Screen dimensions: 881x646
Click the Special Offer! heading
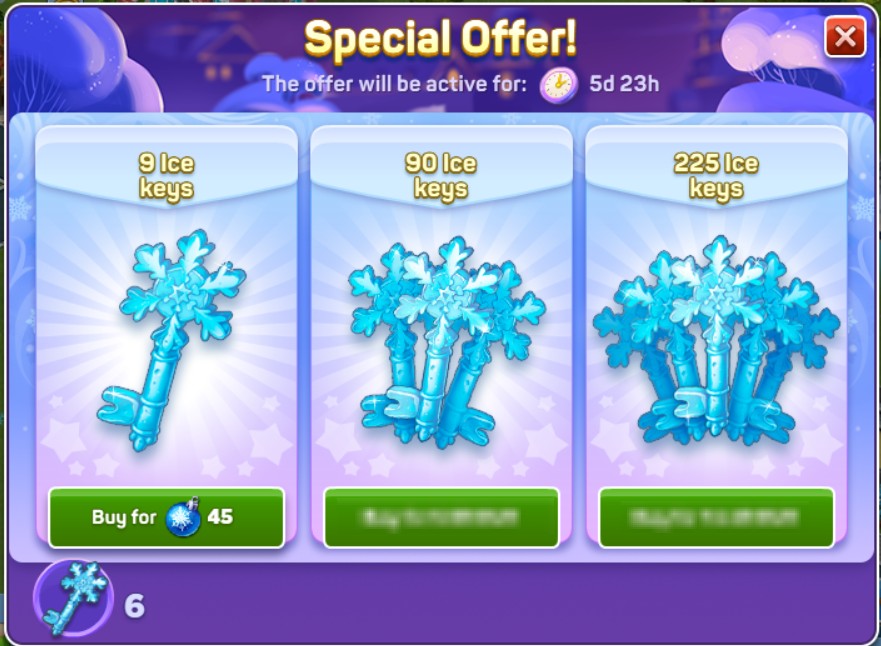click(x=440, y=38)
